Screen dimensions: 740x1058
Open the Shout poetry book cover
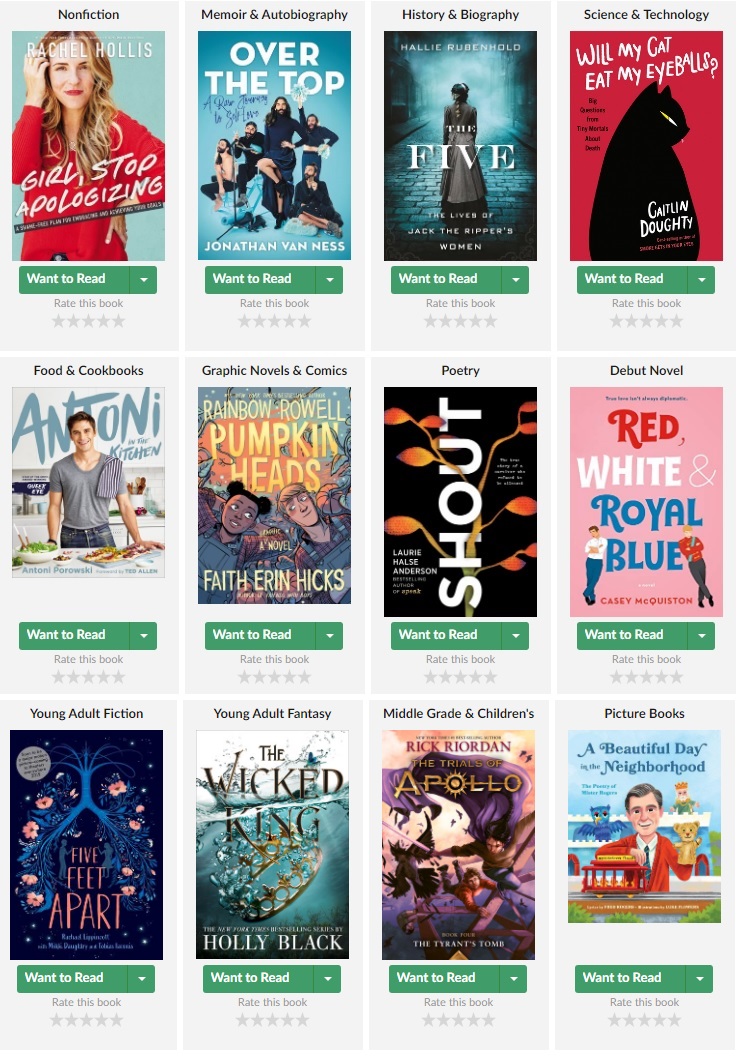pos(461,502)
